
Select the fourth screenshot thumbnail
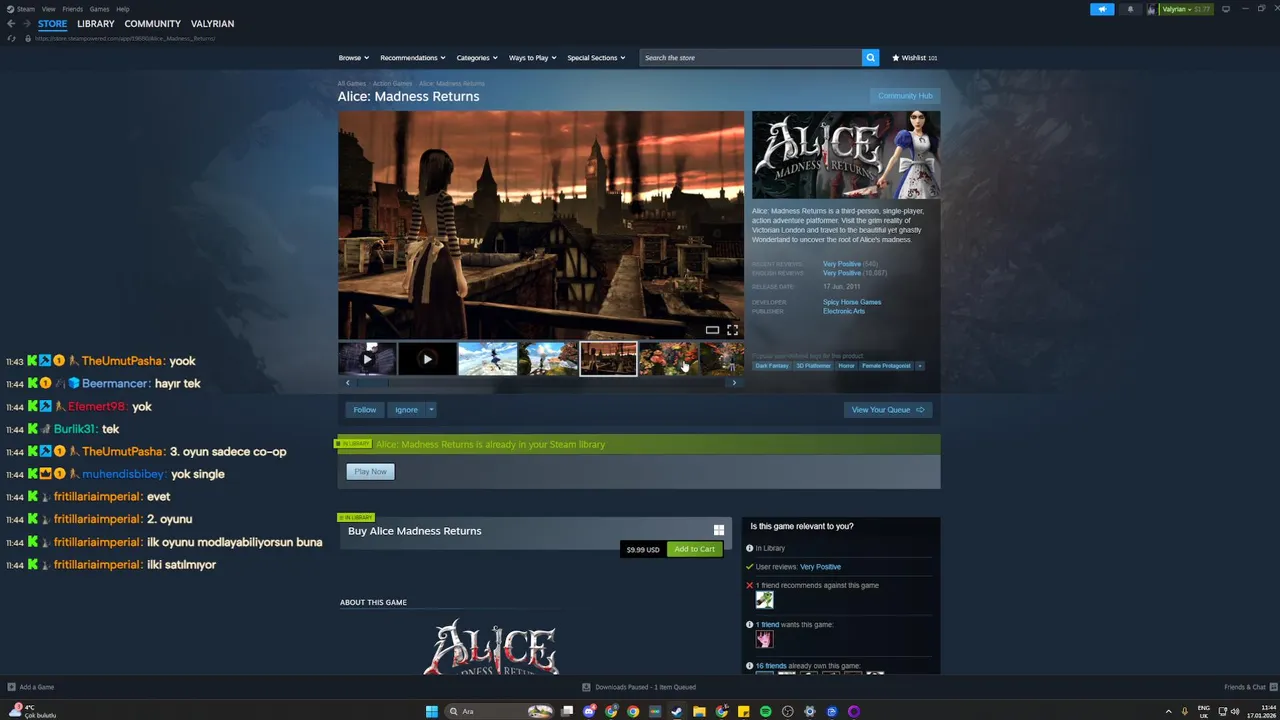pos(548,359)
